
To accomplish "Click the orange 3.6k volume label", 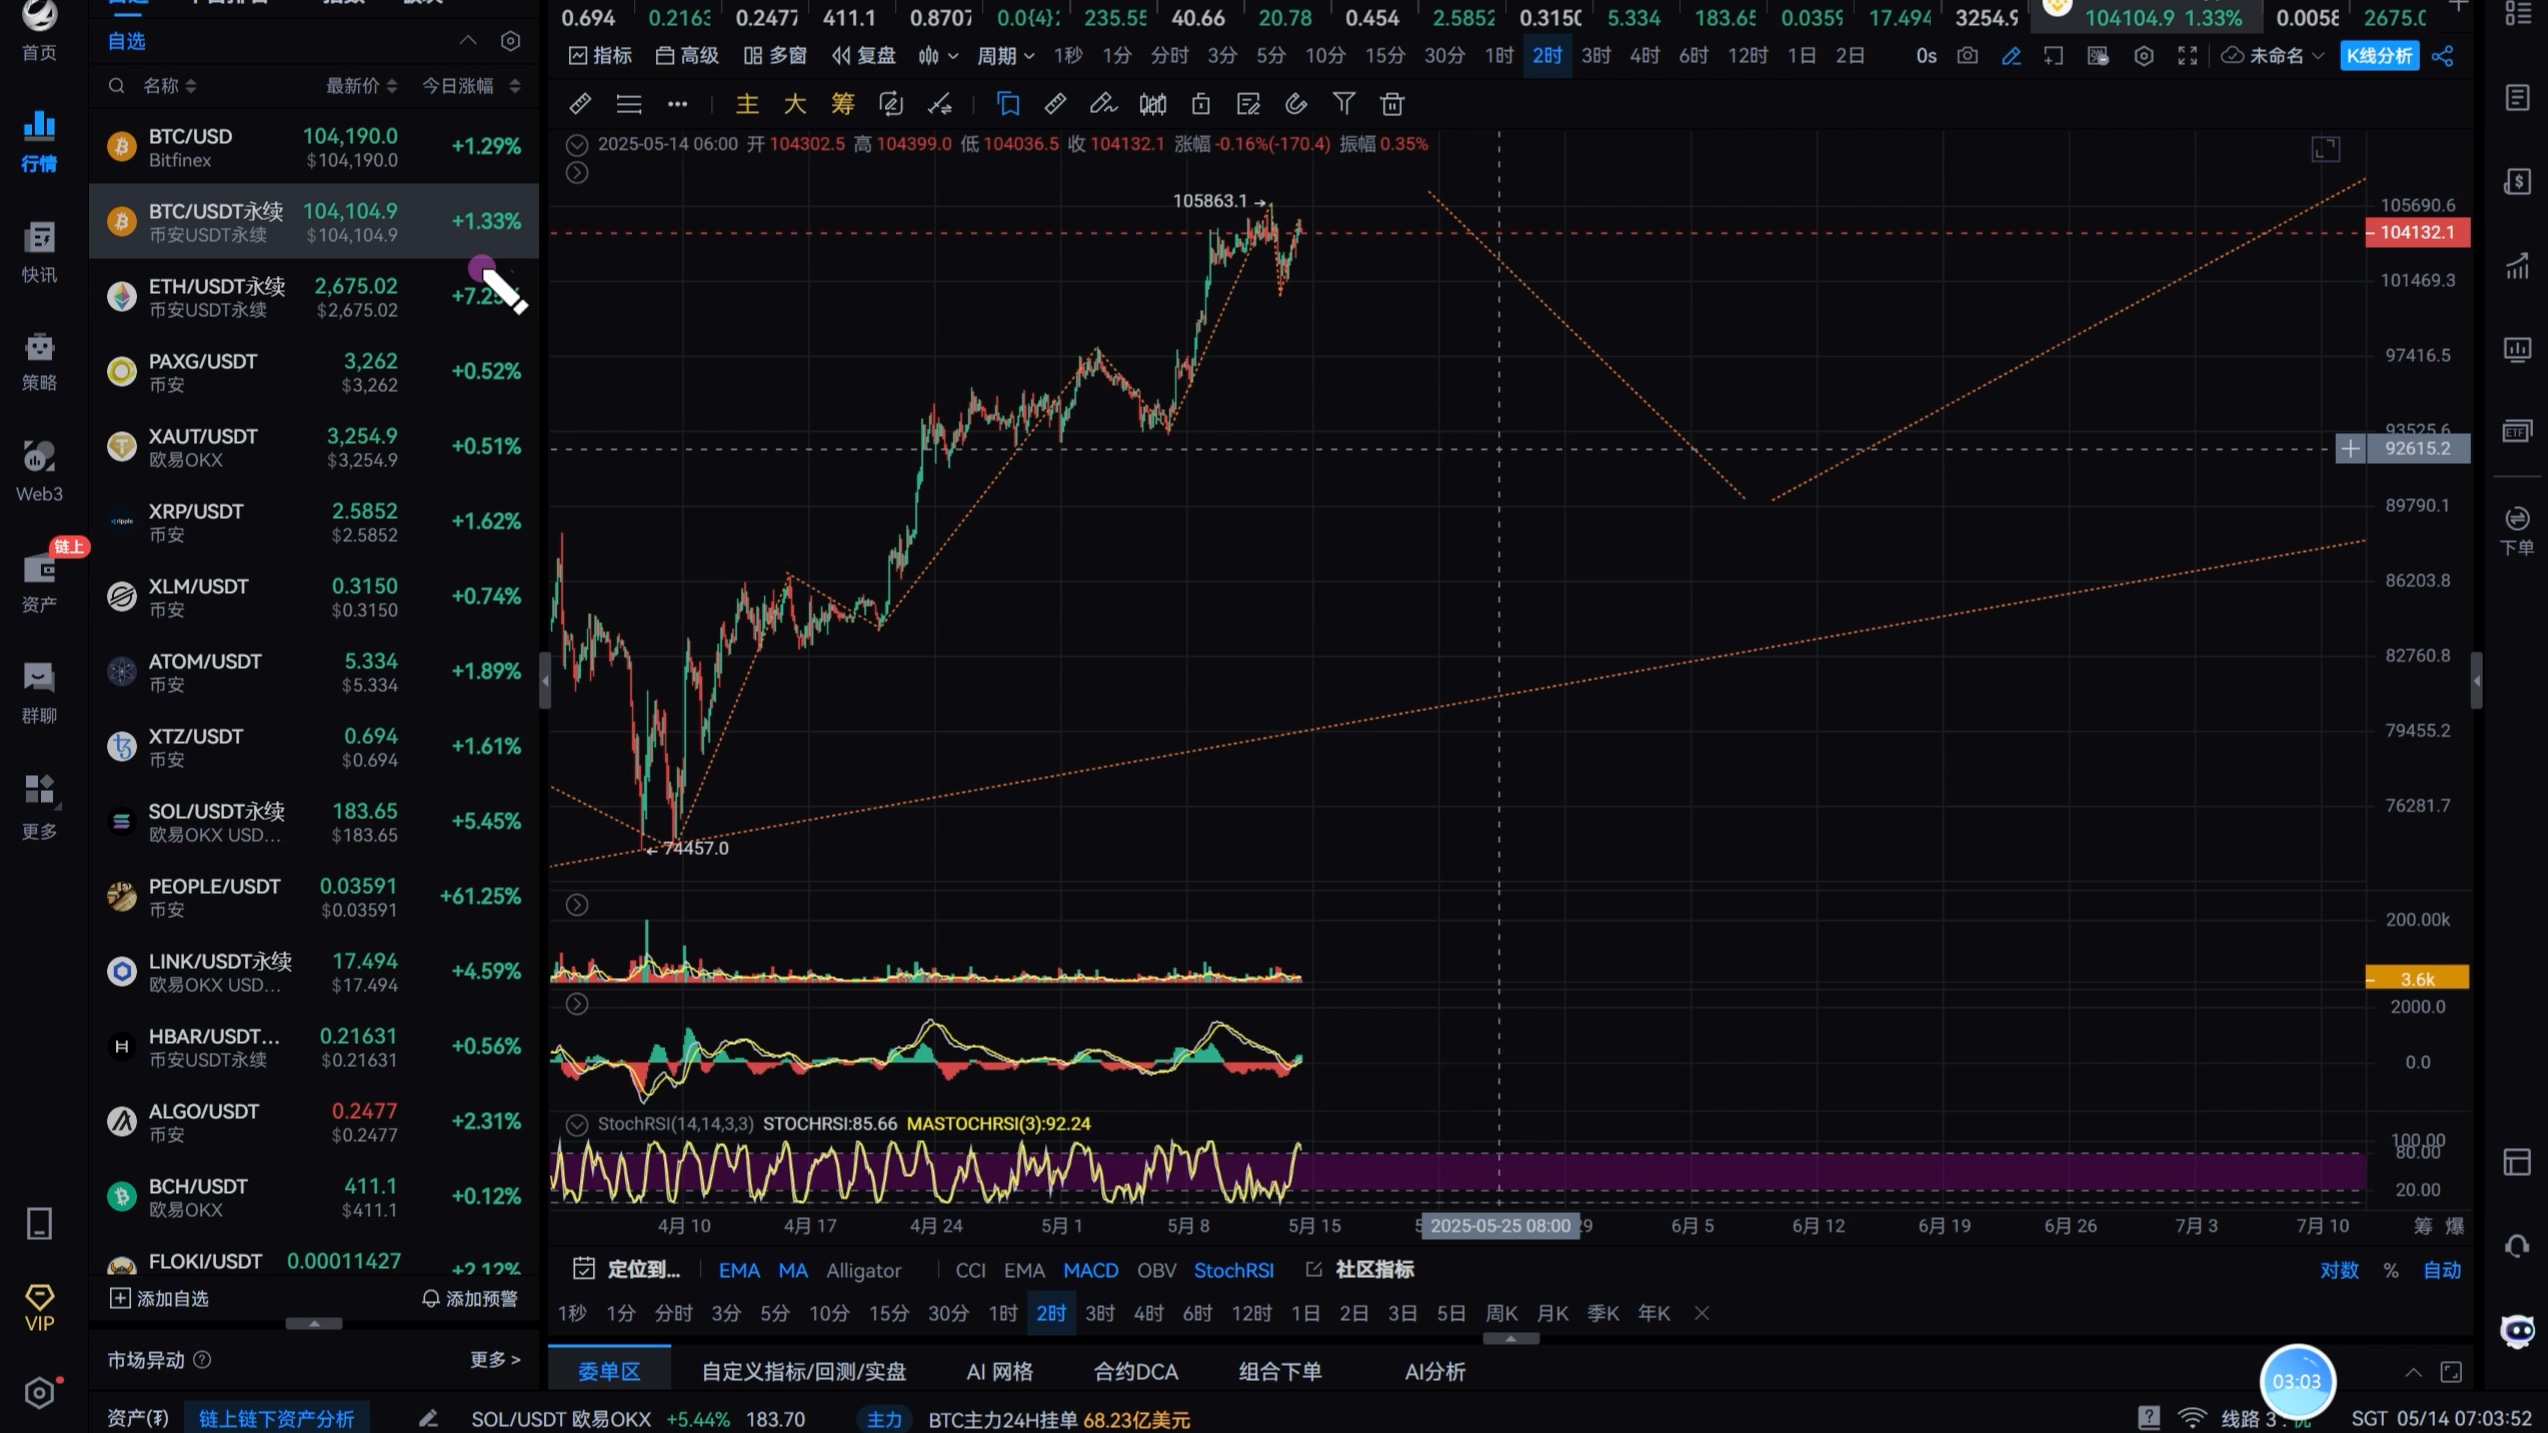I will (2416, 978).
